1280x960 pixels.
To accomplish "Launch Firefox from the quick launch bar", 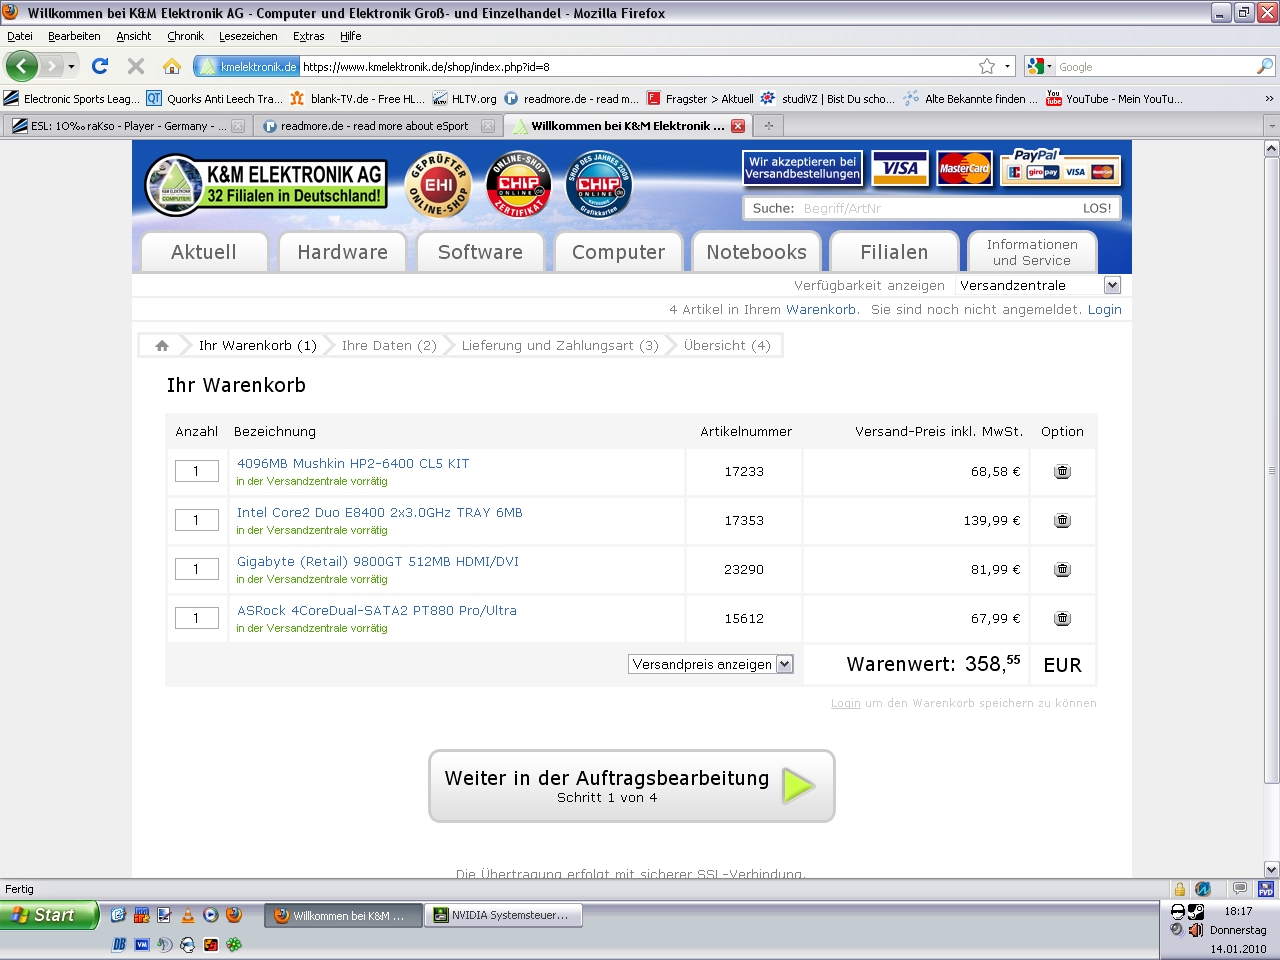I will [x=234, y=914].
